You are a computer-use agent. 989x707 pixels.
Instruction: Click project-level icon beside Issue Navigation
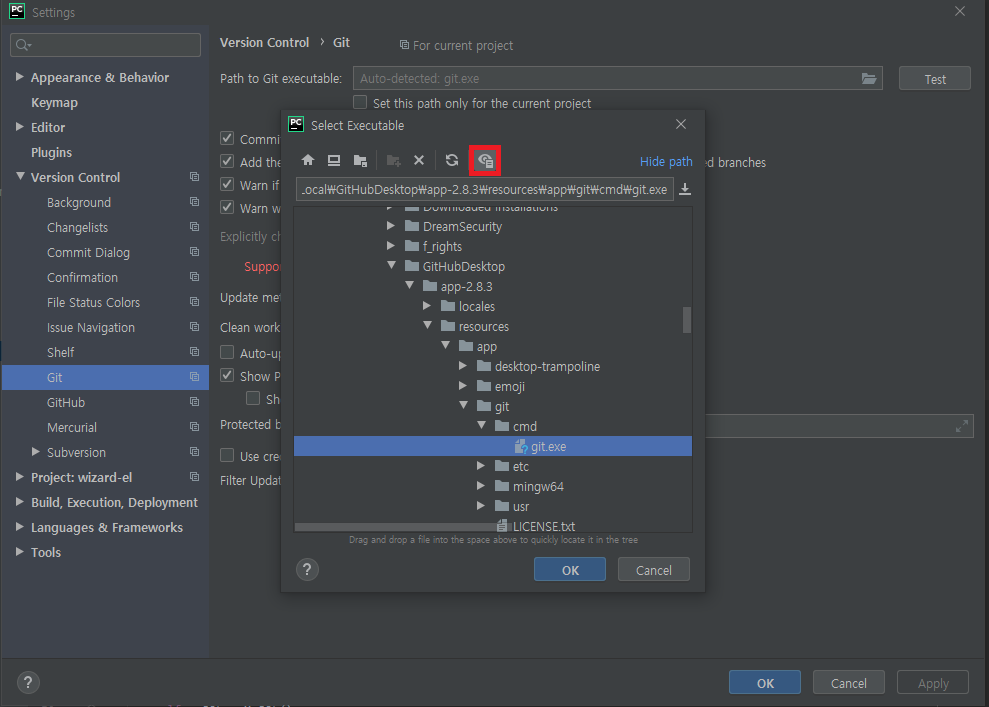click(194, 327)
